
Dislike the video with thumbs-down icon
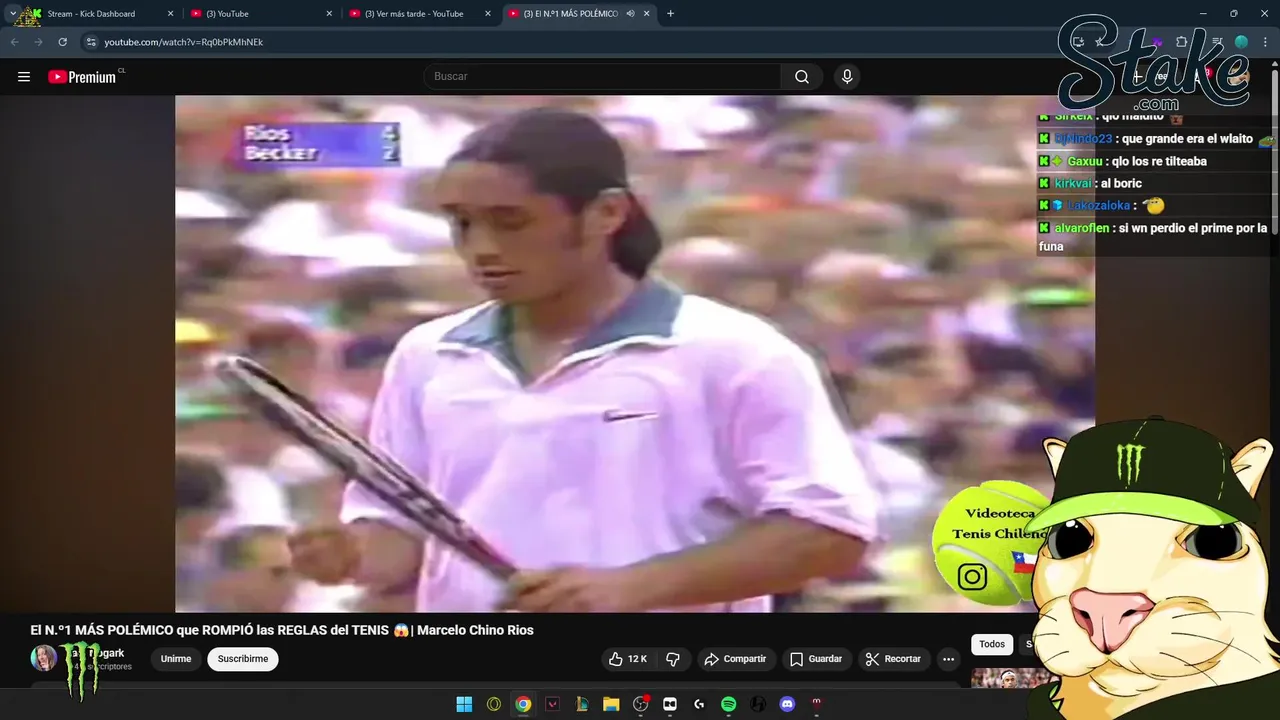673,659
